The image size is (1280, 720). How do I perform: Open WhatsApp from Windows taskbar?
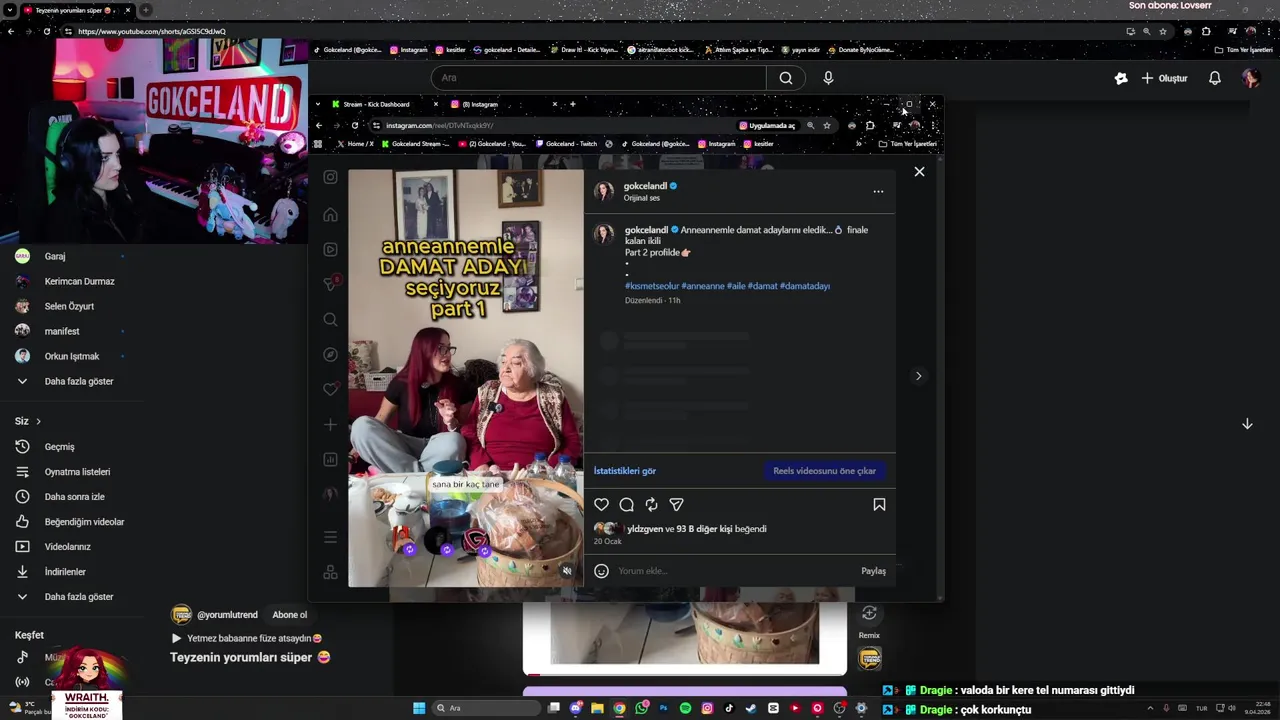pos(641,708)
